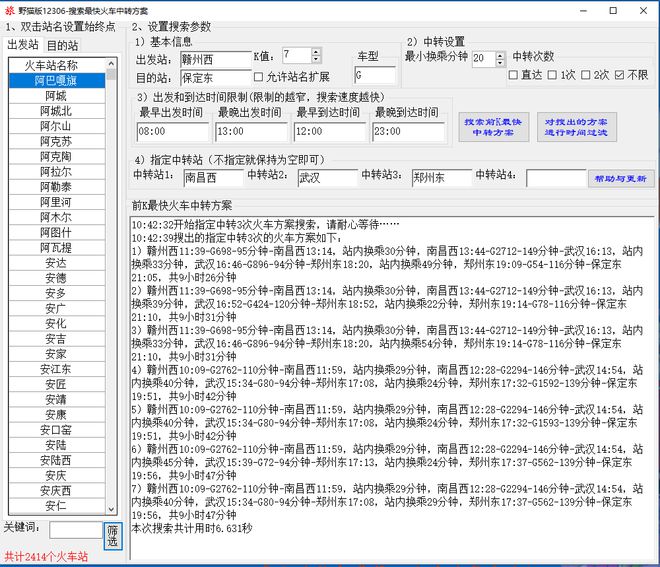Image resolution: width=660 pixels, height=567 pixels.
Task: Select station 安化 in list
Action: click(57, 324)
